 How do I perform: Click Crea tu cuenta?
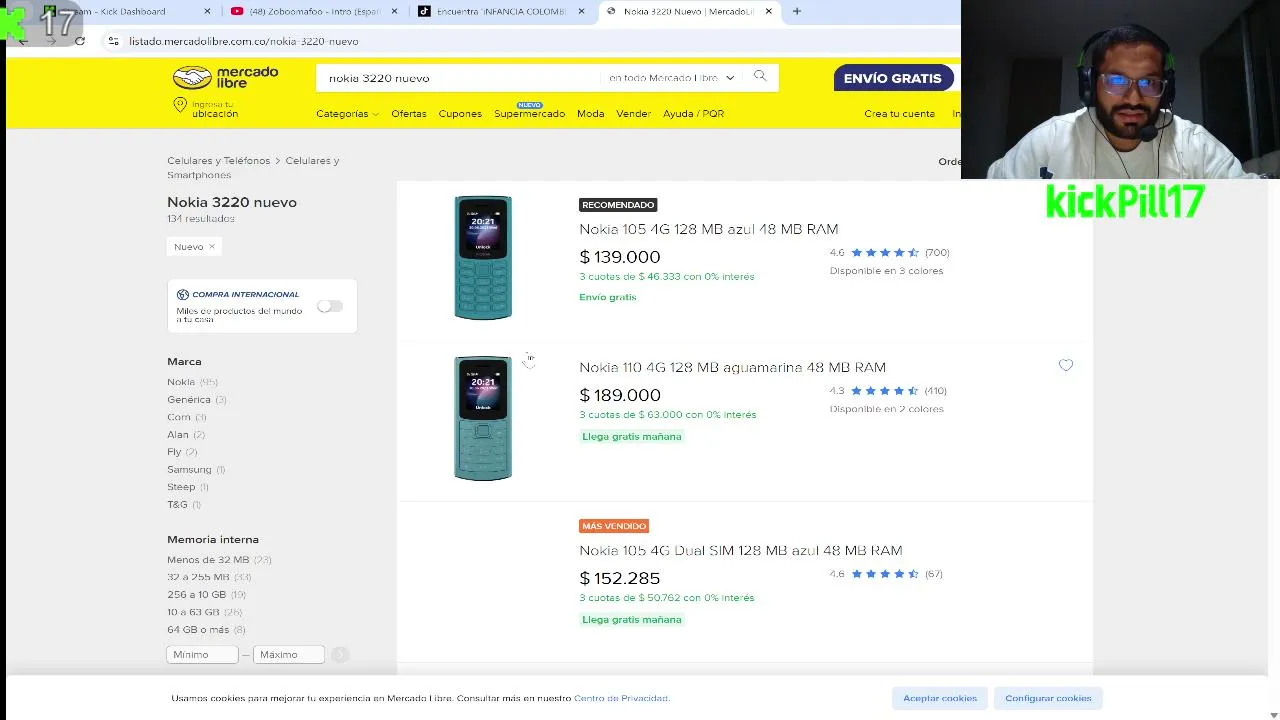(x=899, y=114)
